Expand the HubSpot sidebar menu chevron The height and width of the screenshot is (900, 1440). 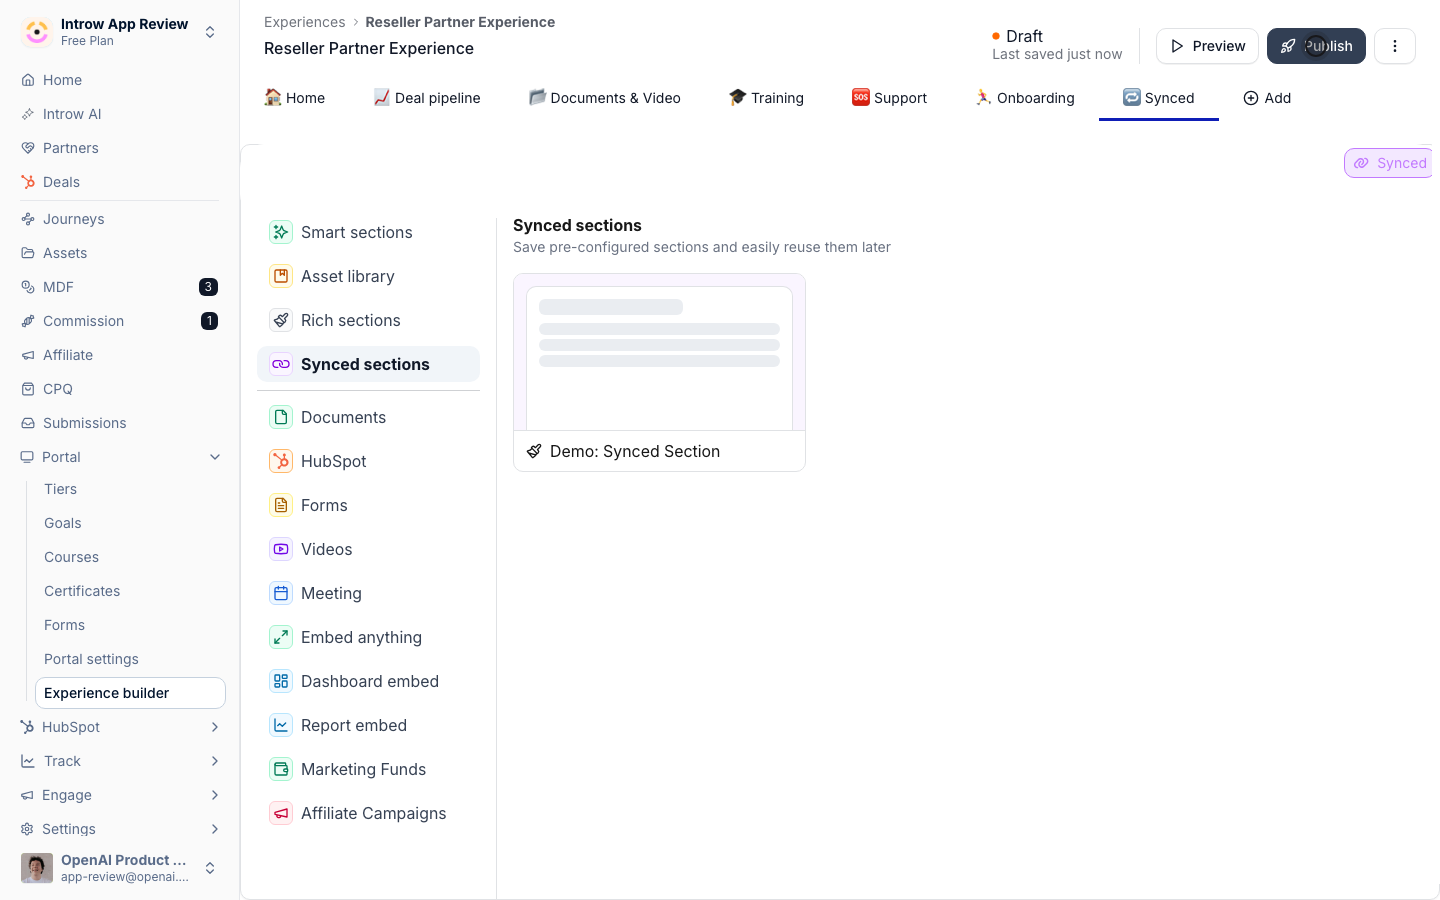click(x=215, y=727)
